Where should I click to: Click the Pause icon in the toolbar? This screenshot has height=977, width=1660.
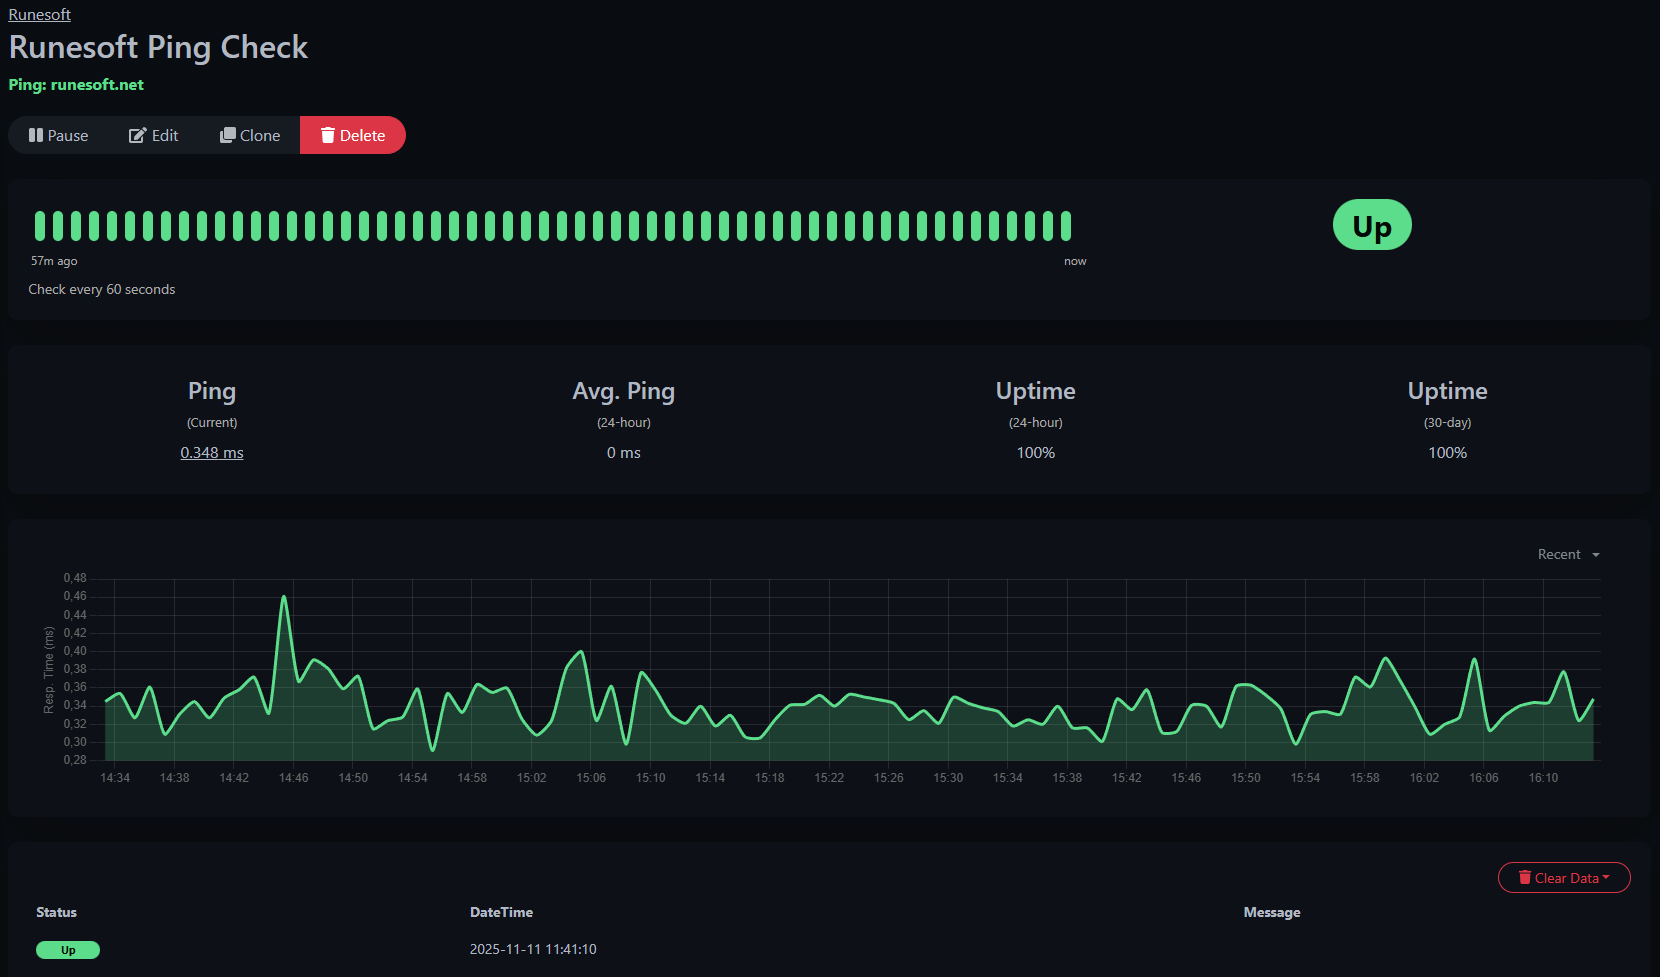(x=36, y=135)
